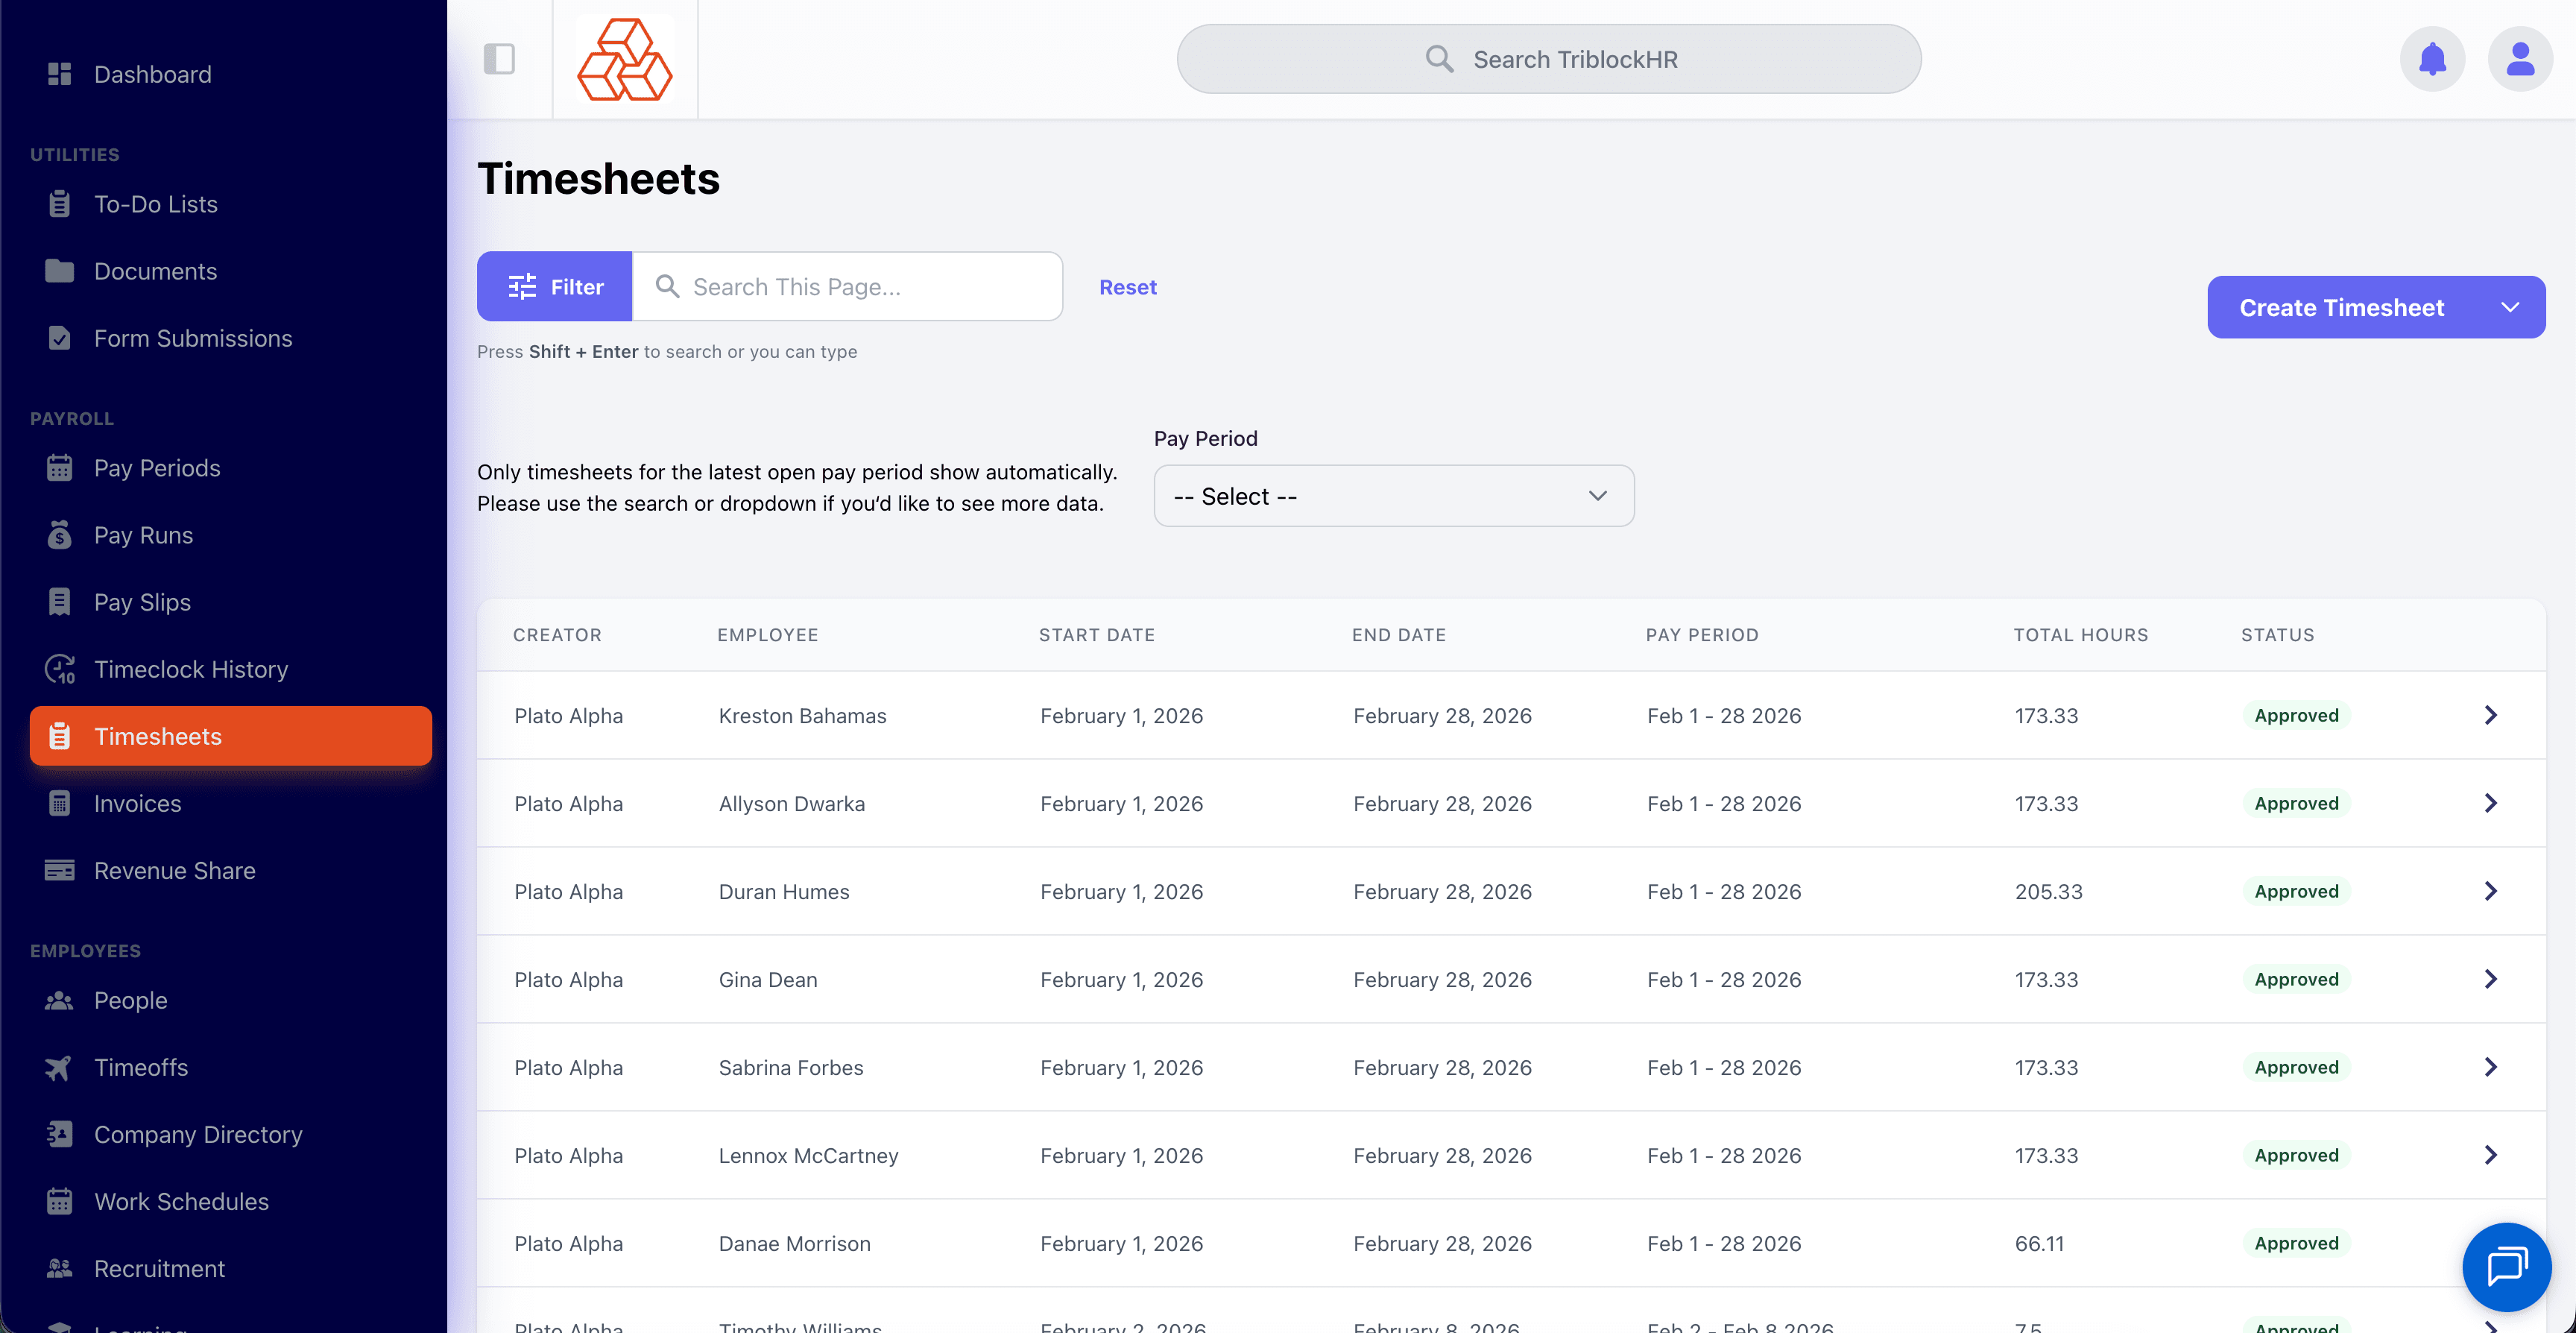
Task: Toggle the sidebar collapse button
Action: pos(499,60)
